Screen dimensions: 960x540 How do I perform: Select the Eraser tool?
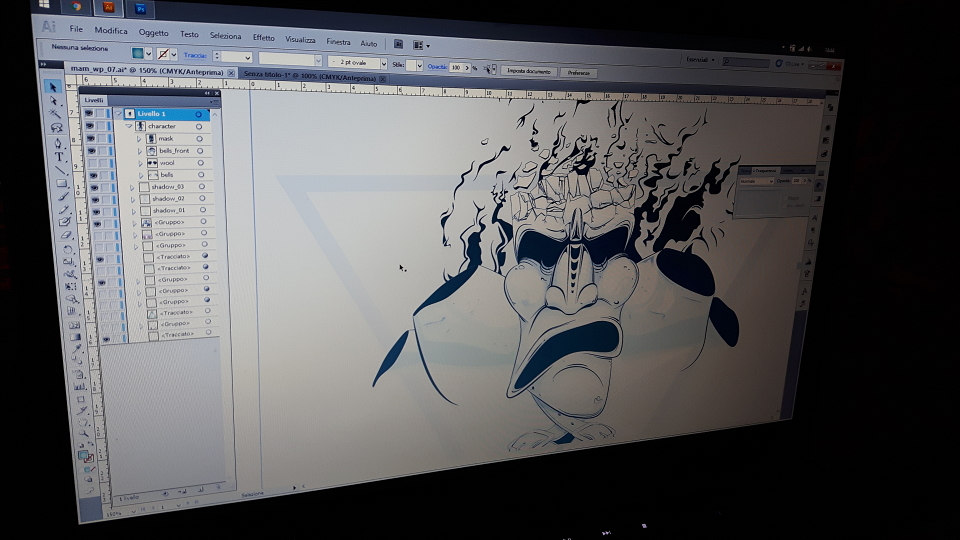tap(66, 236)
